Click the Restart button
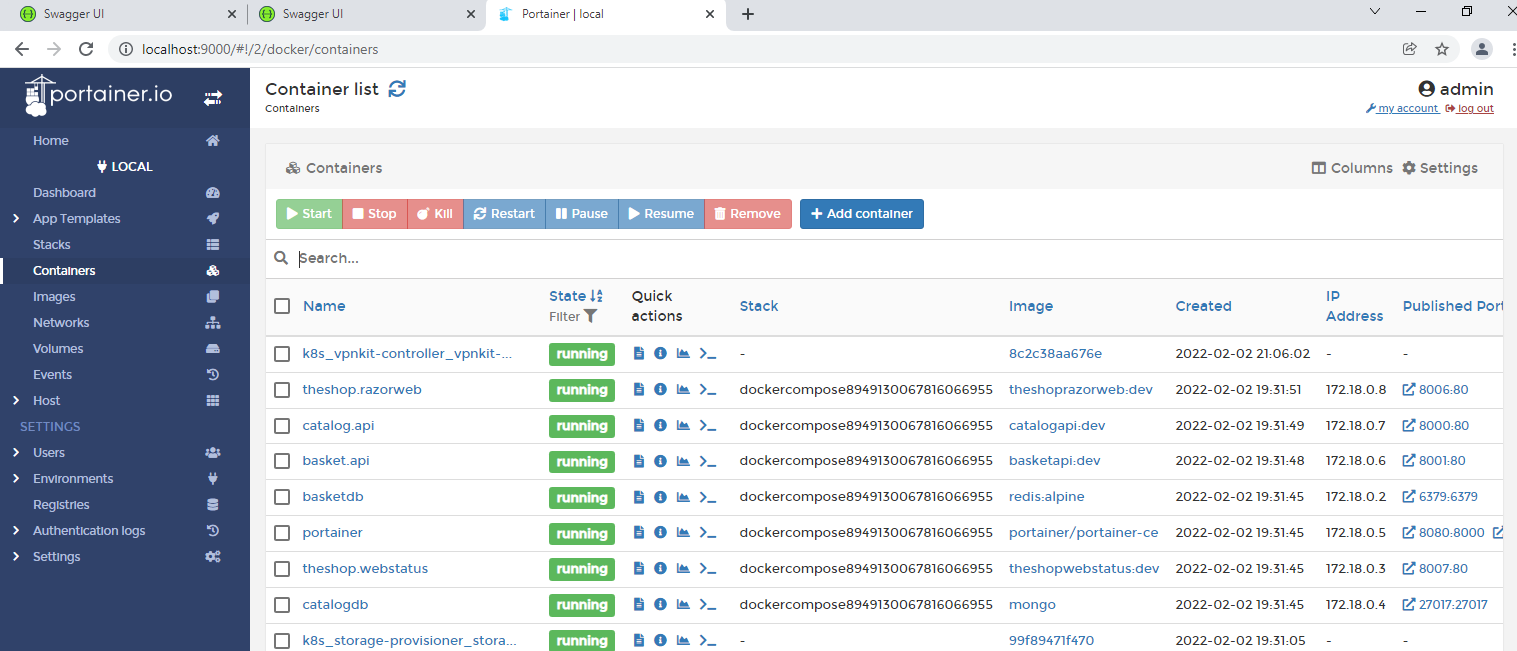Image resolution: width=1517 pixels, height=651 pixels. pos(504,214)
